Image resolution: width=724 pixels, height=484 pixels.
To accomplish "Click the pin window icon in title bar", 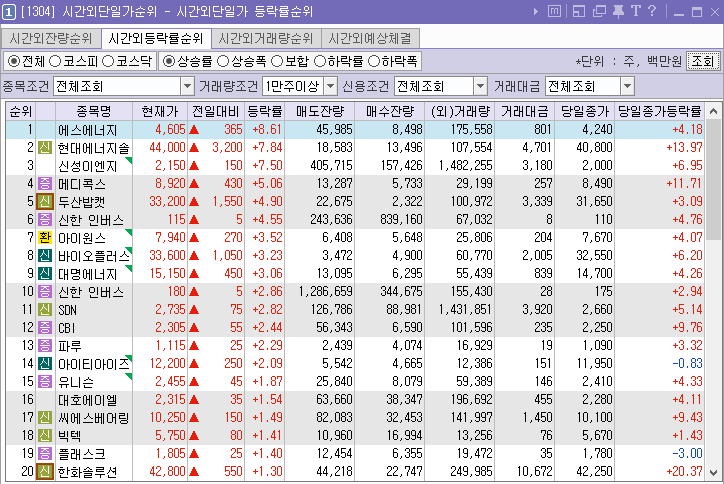I will point(618,11).
